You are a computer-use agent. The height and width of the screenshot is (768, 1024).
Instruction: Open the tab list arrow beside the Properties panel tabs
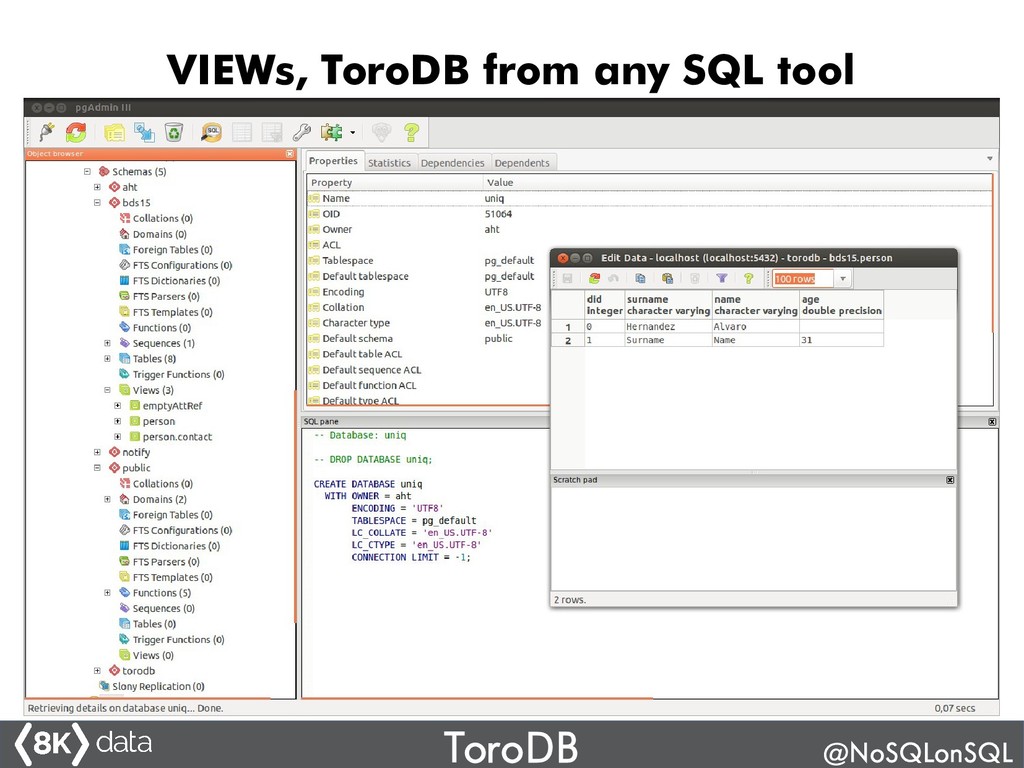click(989, 159)
